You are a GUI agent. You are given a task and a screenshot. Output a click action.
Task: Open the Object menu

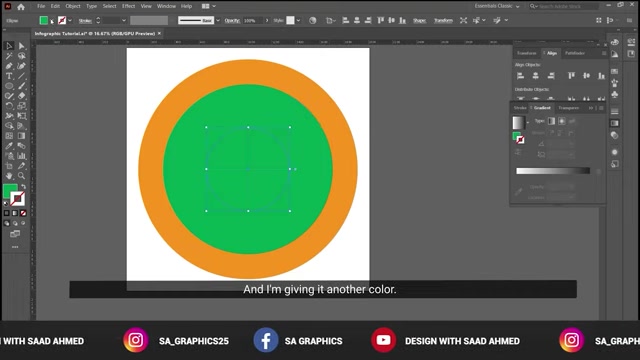[73, 6]
